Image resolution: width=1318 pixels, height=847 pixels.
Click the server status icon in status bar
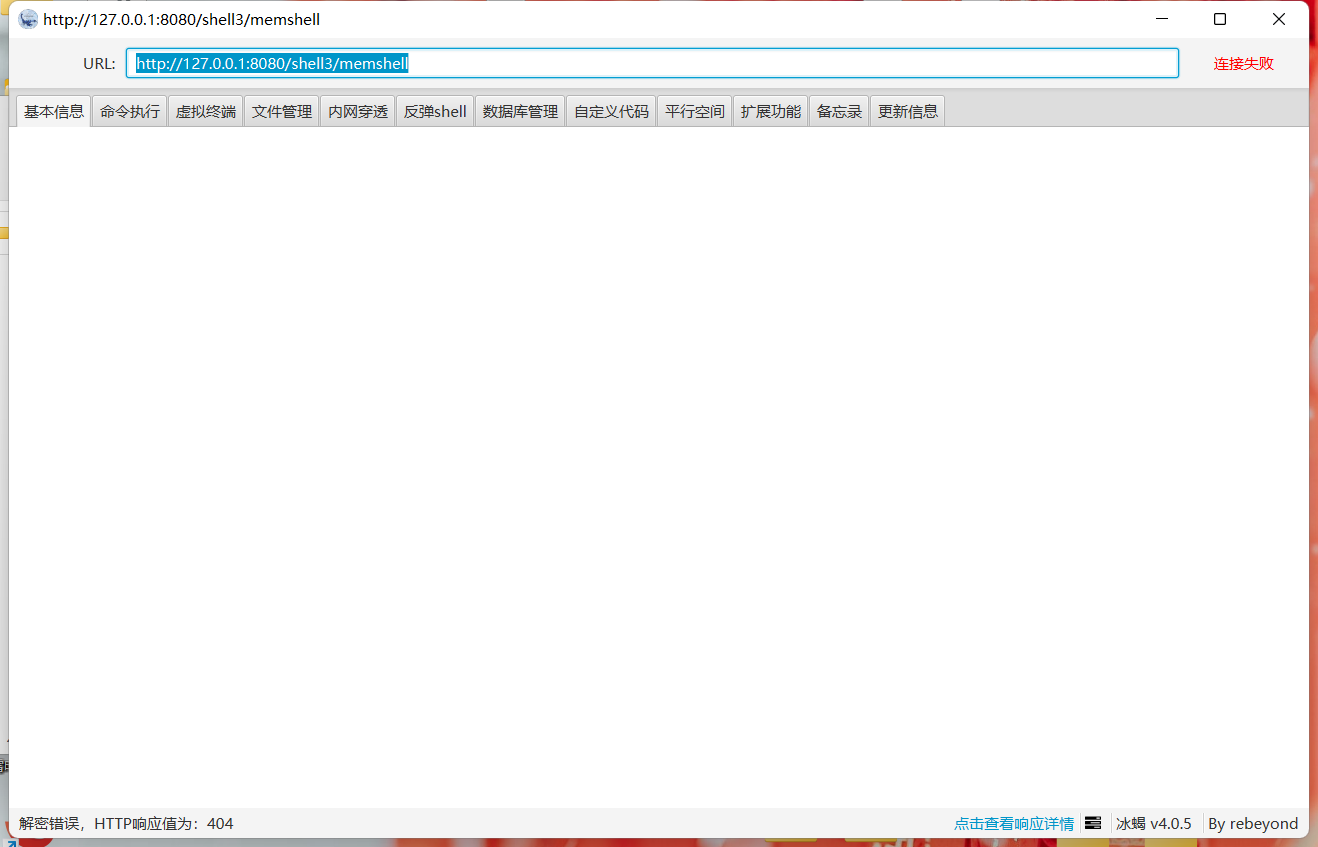click(x=1093, y=823)
